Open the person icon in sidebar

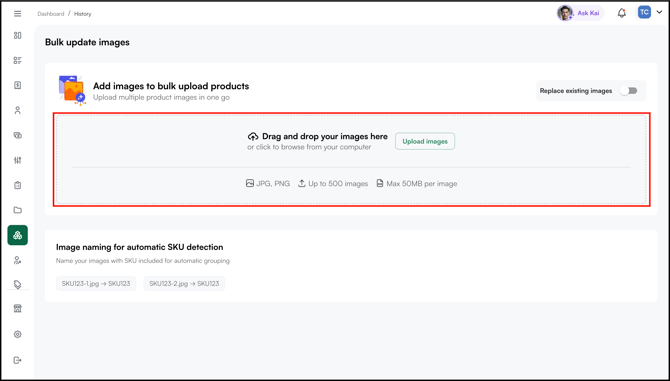point(18,110)
